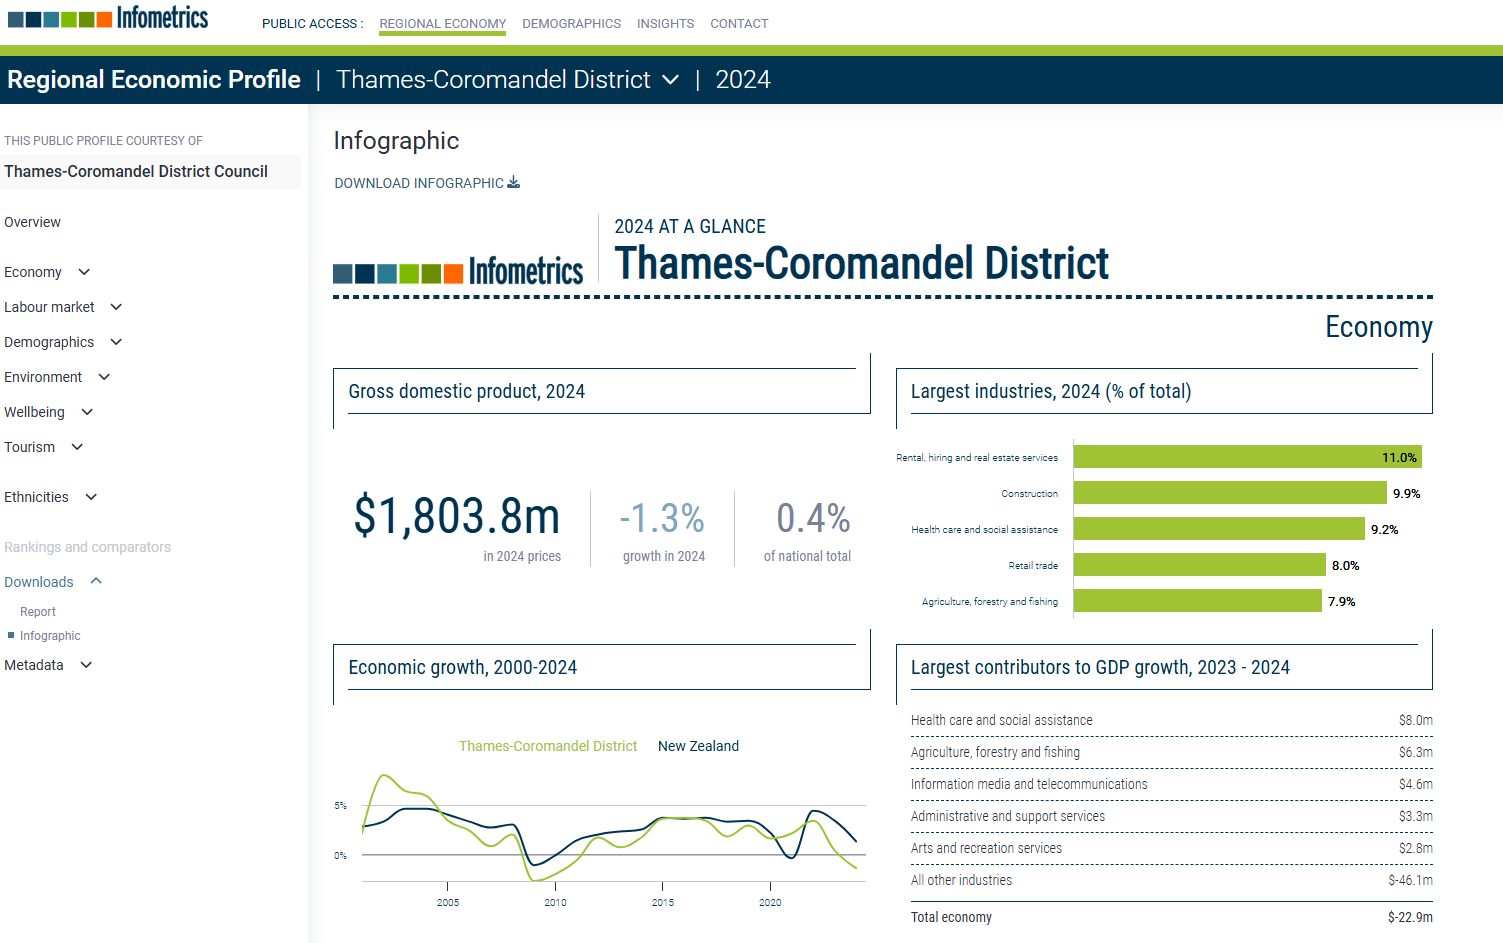Open the Report download link
Viewport: 1503px width, 943px height.
pyautogui.click(x=38, y=612)
